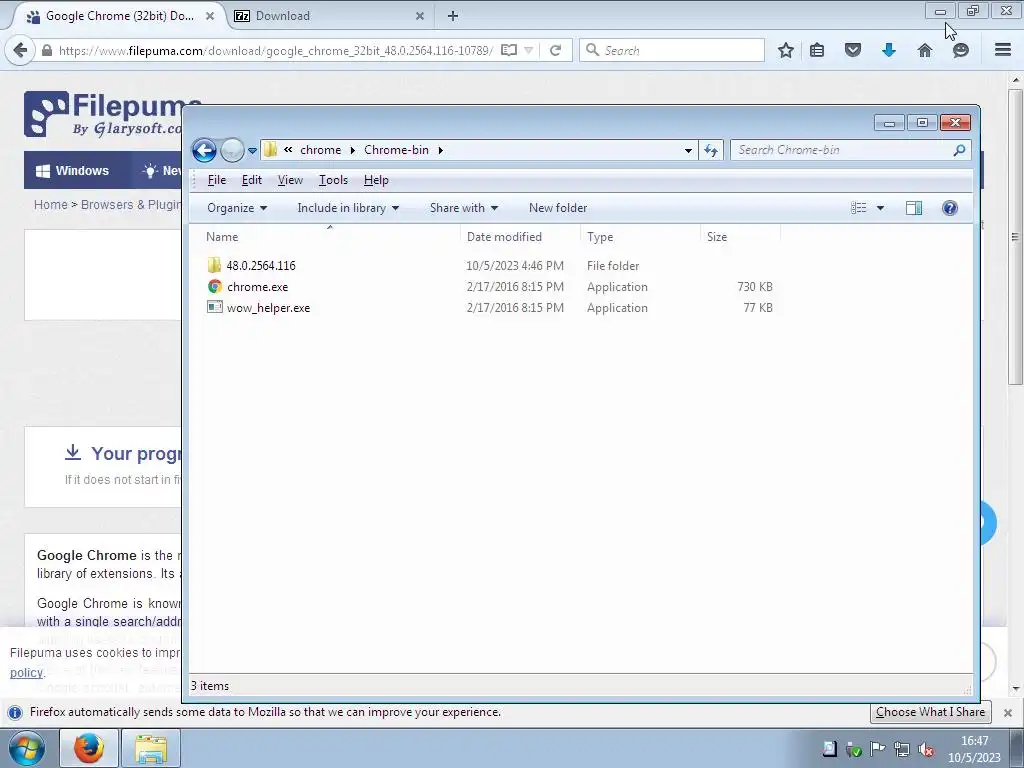Open the View menu in Explorer

click(290, 180)
